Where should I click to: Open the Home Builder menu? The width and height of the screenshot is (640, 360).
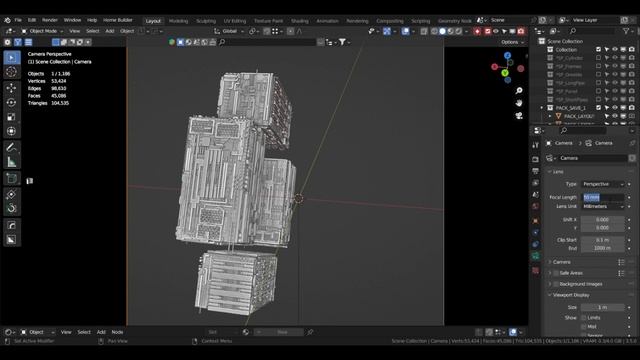click(118, 20)
